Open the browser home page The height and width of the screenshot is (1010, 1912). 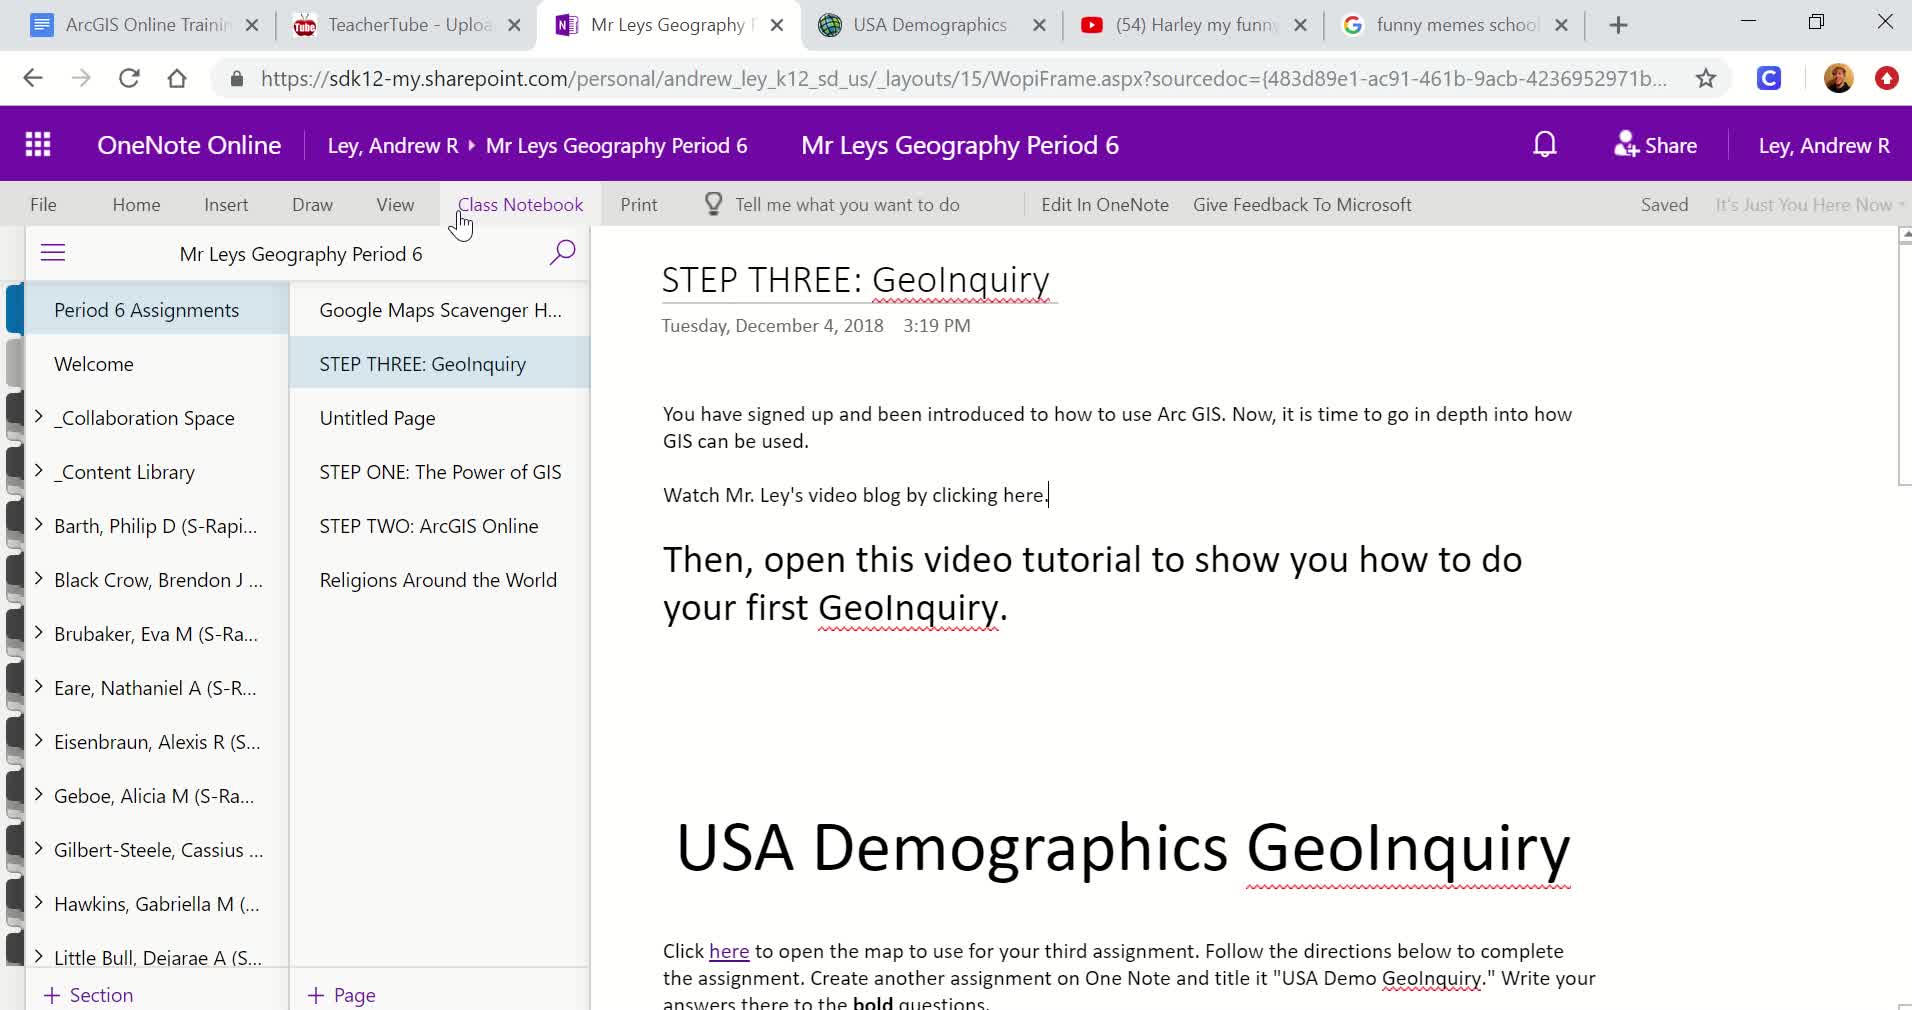click(177, 78)
